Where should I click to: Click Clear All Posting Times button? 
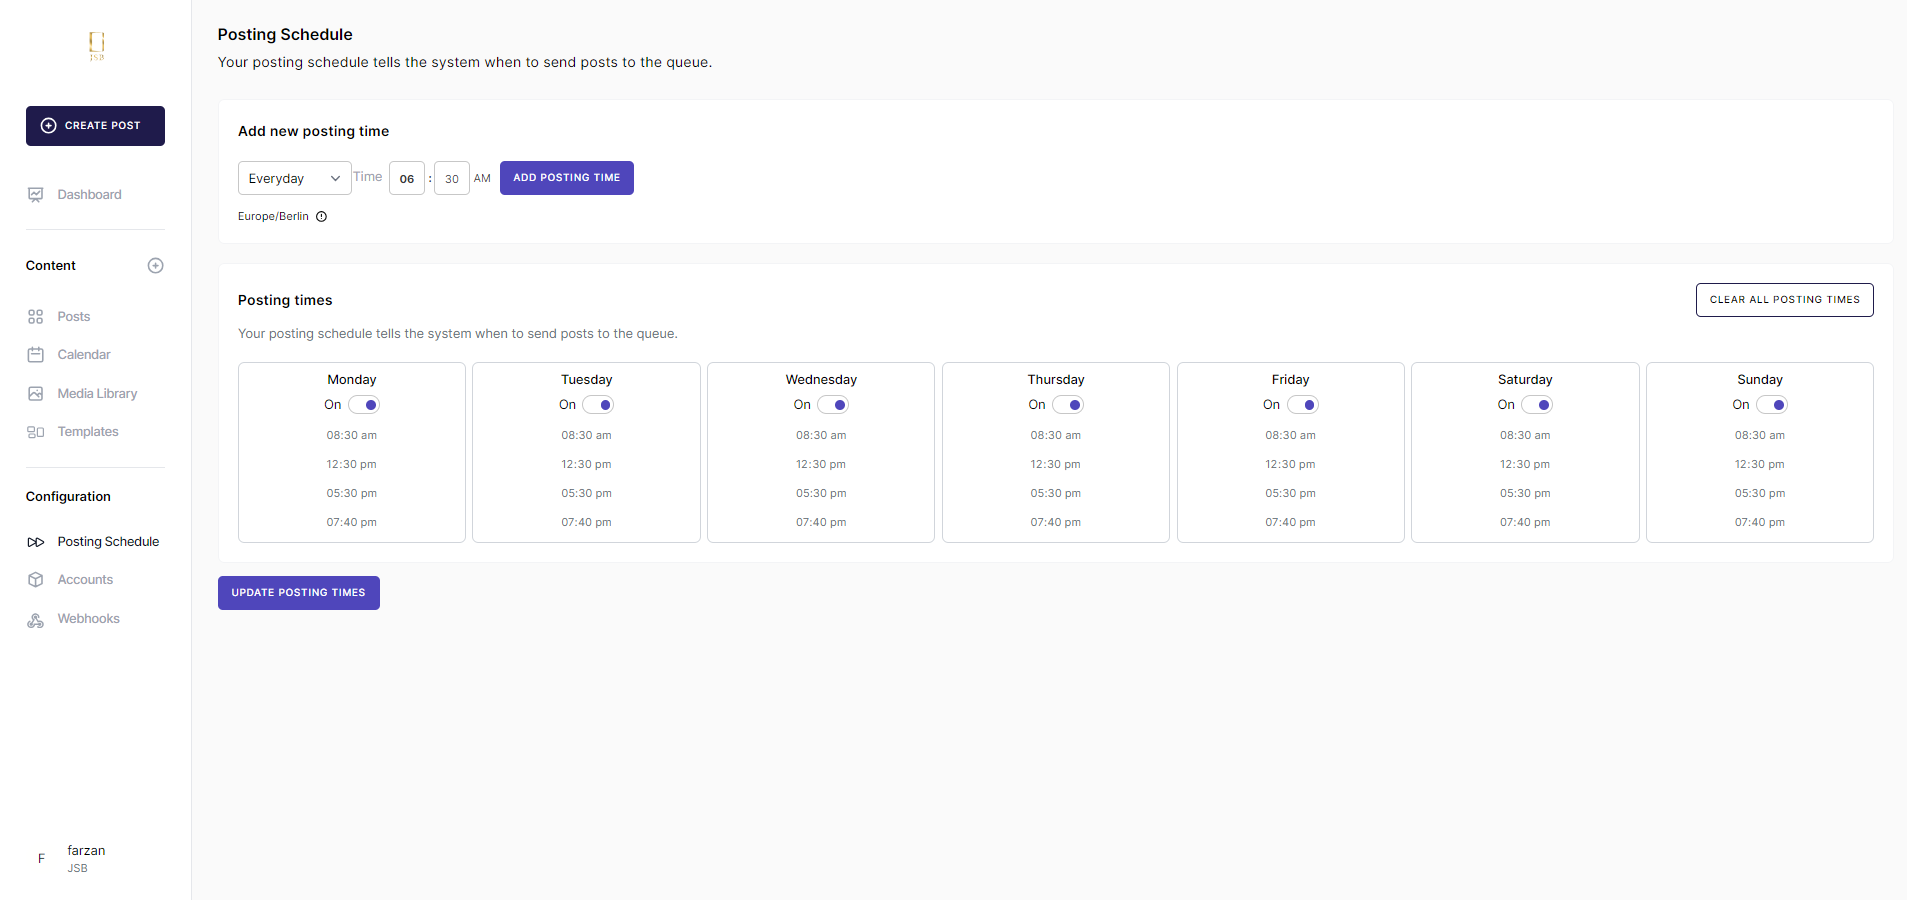coord(1784,300)
